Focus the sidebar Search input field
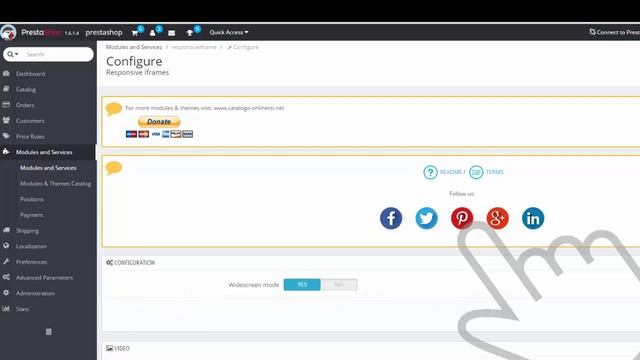The height and width of the screenshot is (360, 640). pos(57,54)
